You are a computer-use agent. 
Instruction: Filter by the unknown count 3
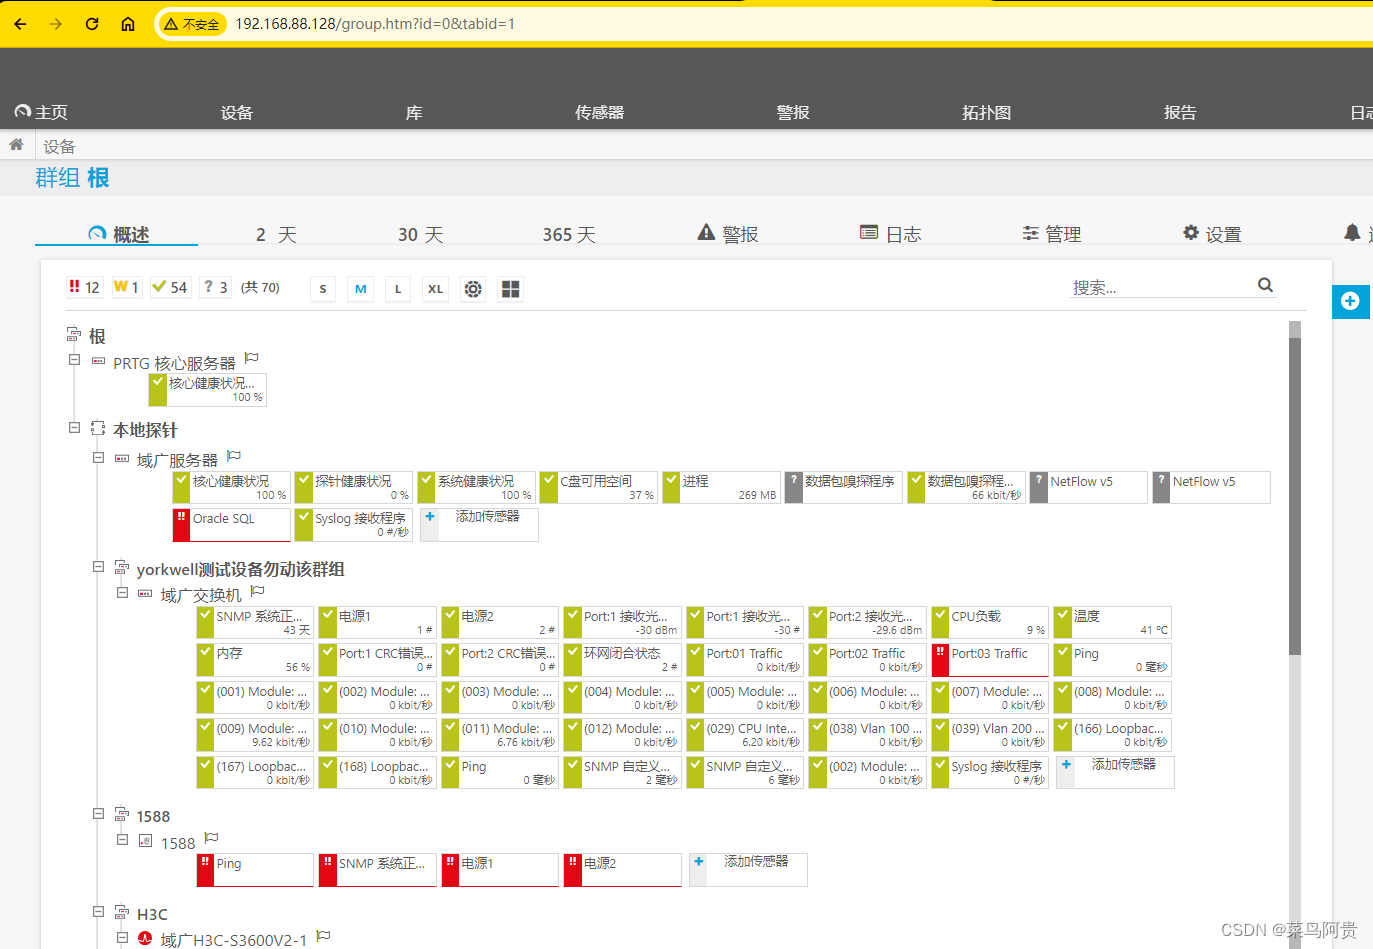(x=215, y=287)
